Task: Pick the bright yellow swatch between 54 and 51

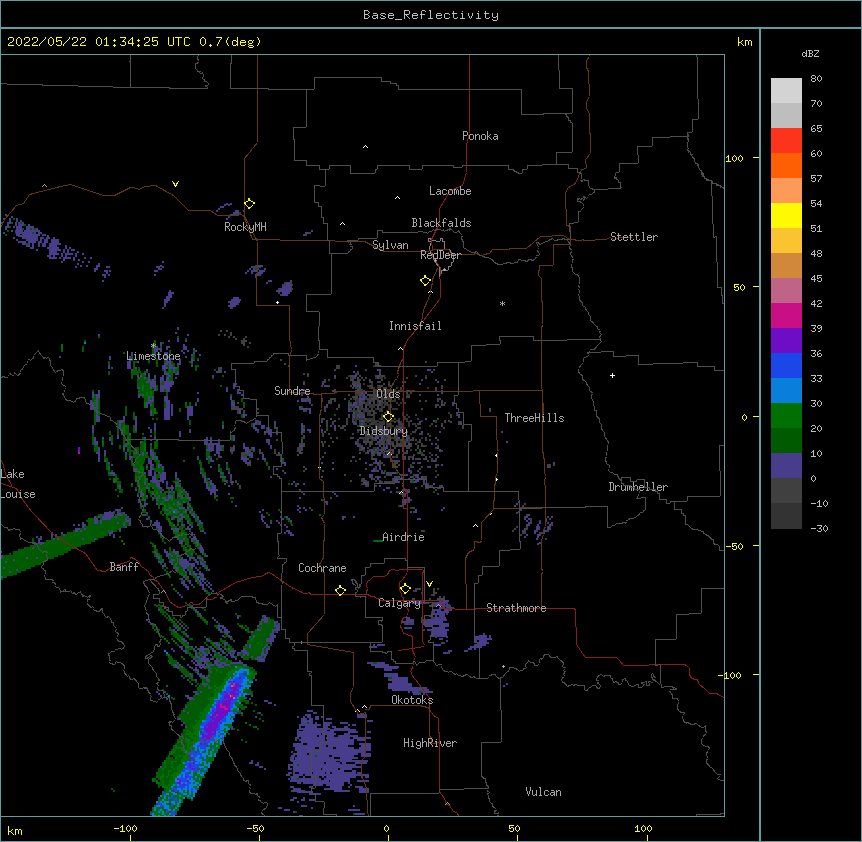Action: point(786,215)
